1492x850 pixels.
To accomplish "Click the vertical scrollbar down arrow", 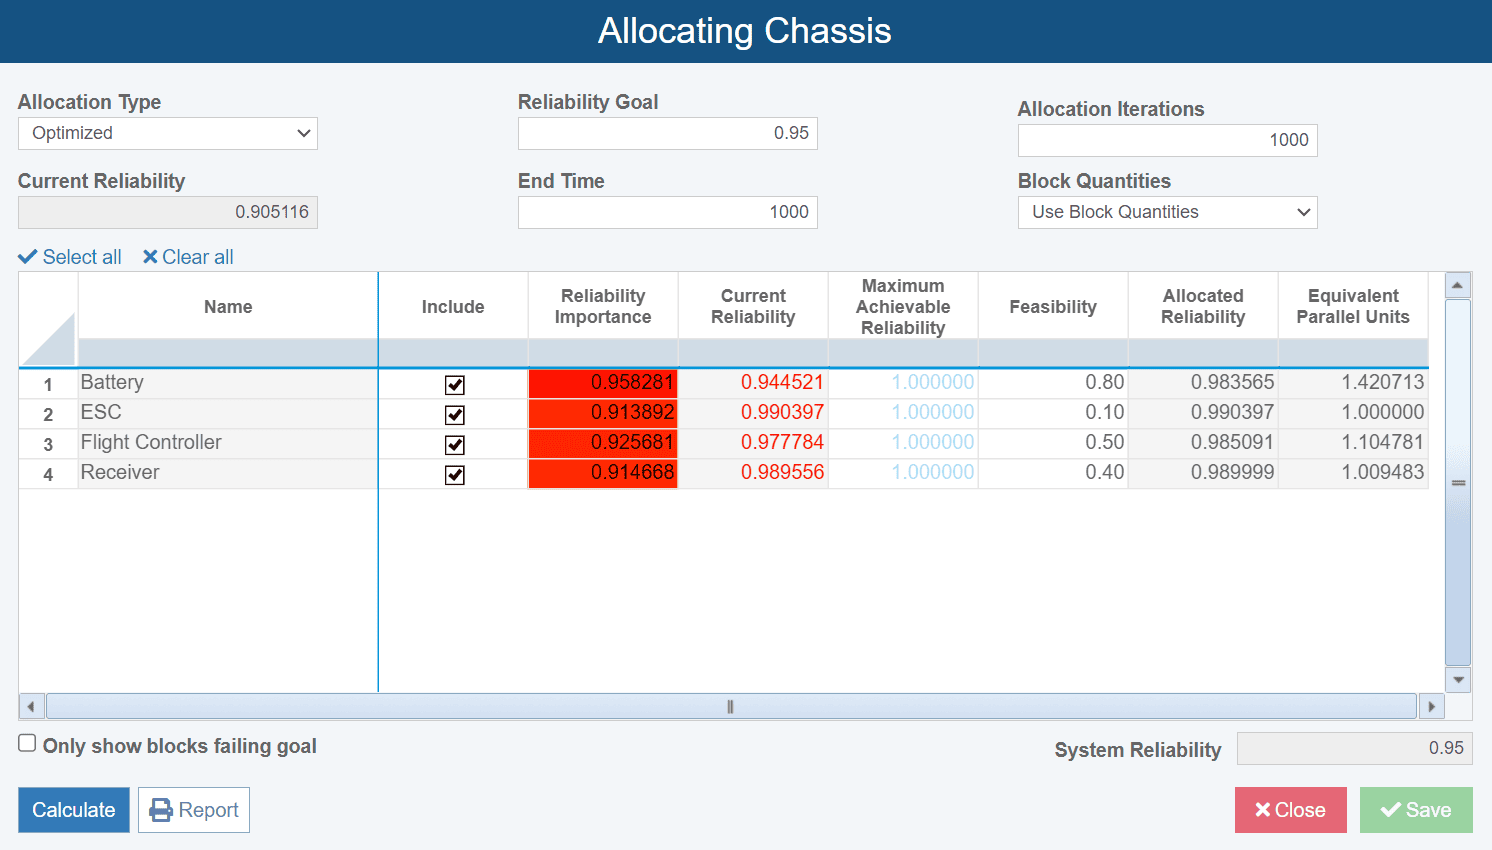I will tap(1458, 680).
